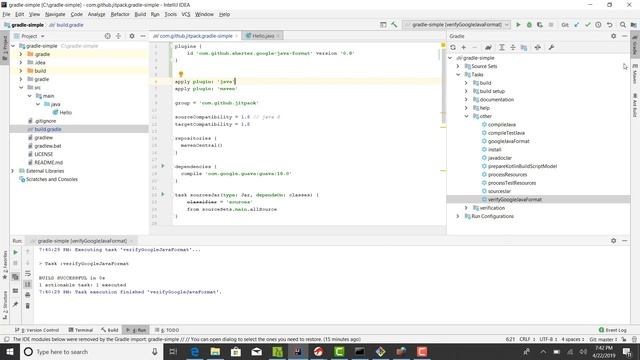This screenshot has width=640, height=360.
Task: Collapse the other tasks group
Action: click(466, 116)
